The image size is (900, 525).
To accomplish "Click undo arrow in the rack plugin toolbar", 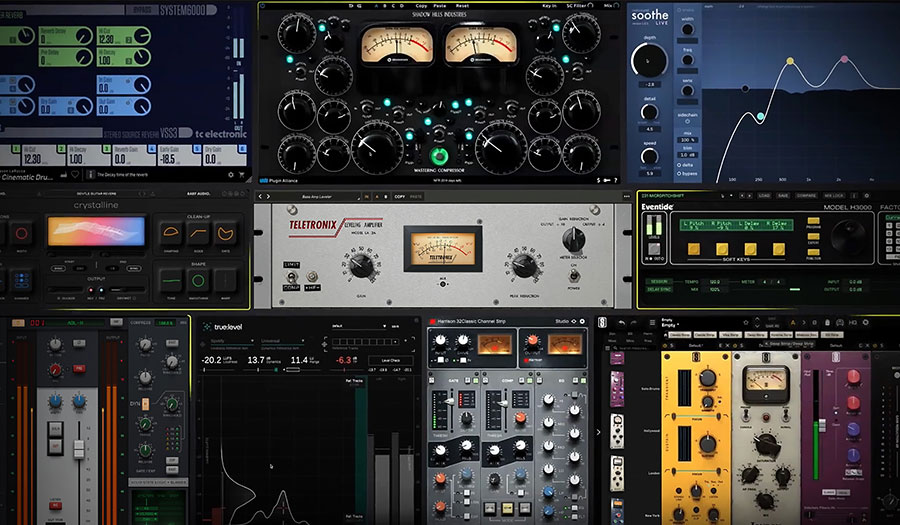I will coord(622,322).
